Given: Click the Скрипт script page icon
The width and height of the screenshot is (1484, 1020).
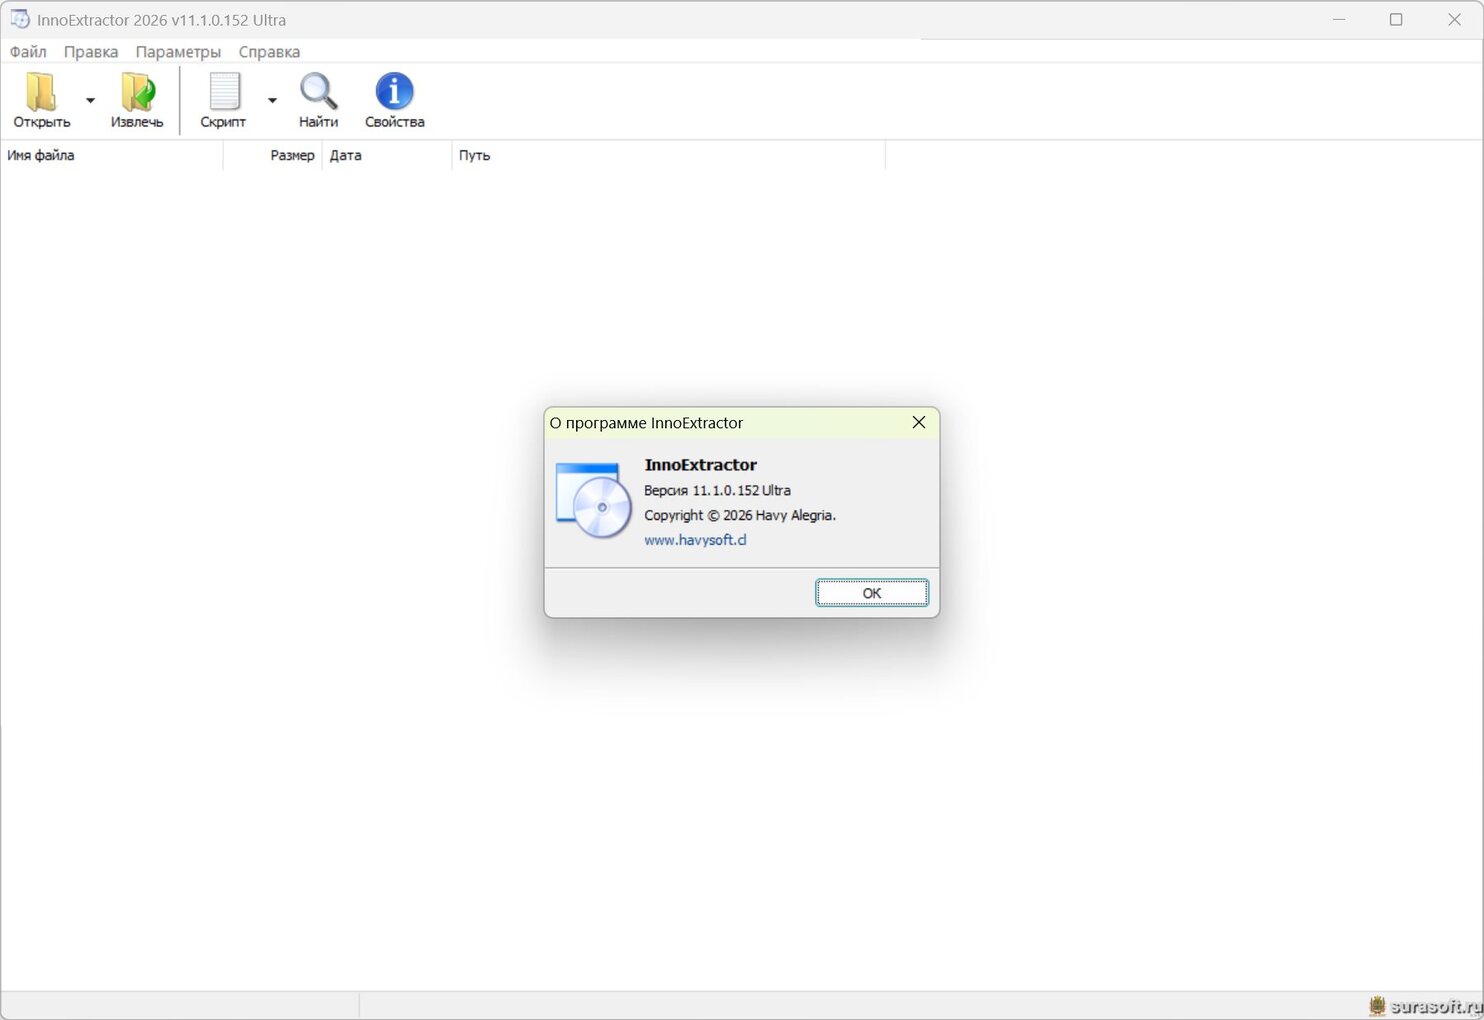Looking at the screenshot, I should click(x=223, y=92).
